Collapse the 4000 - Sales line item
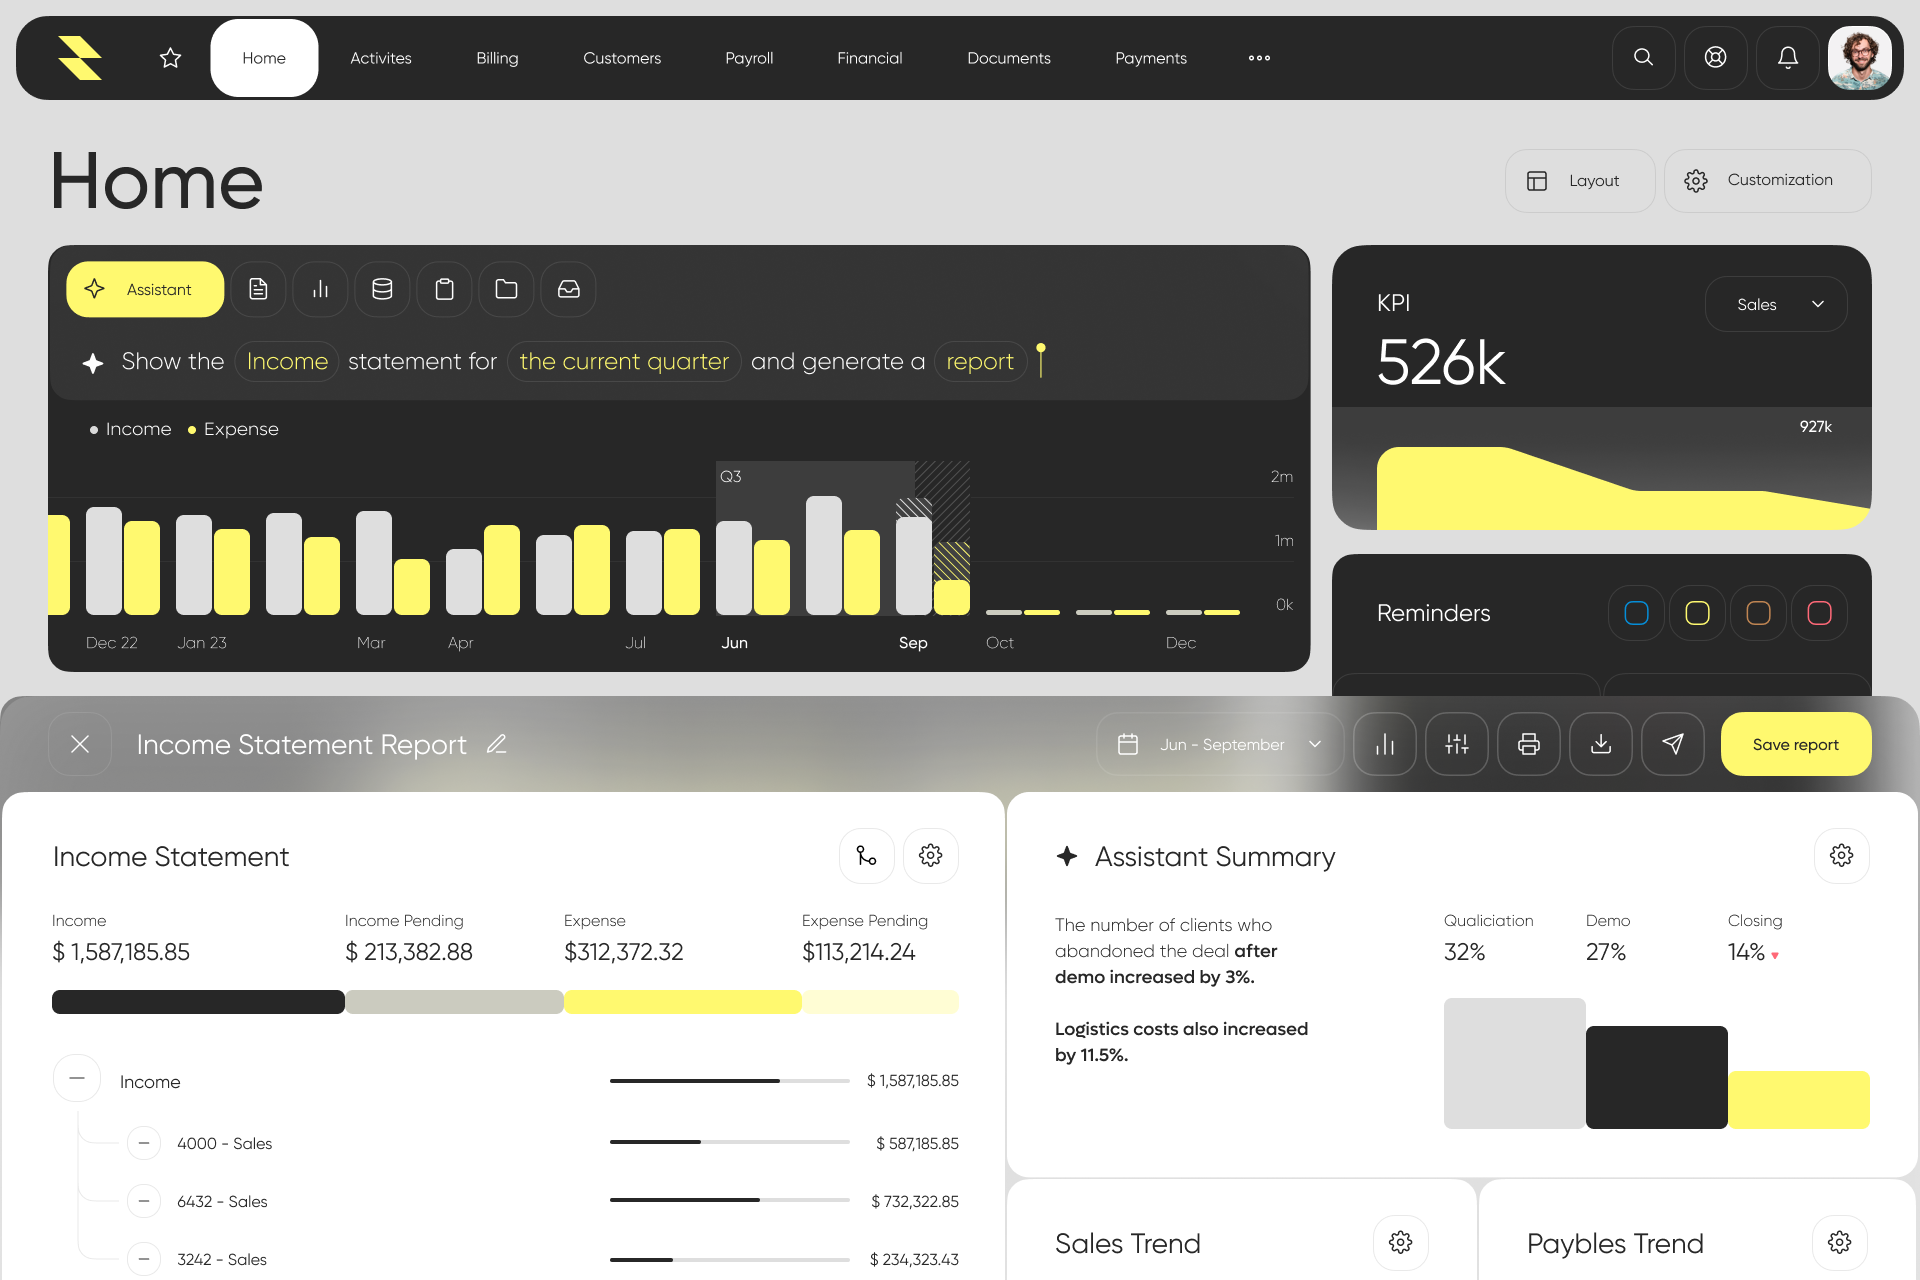 coord(144,1142)
